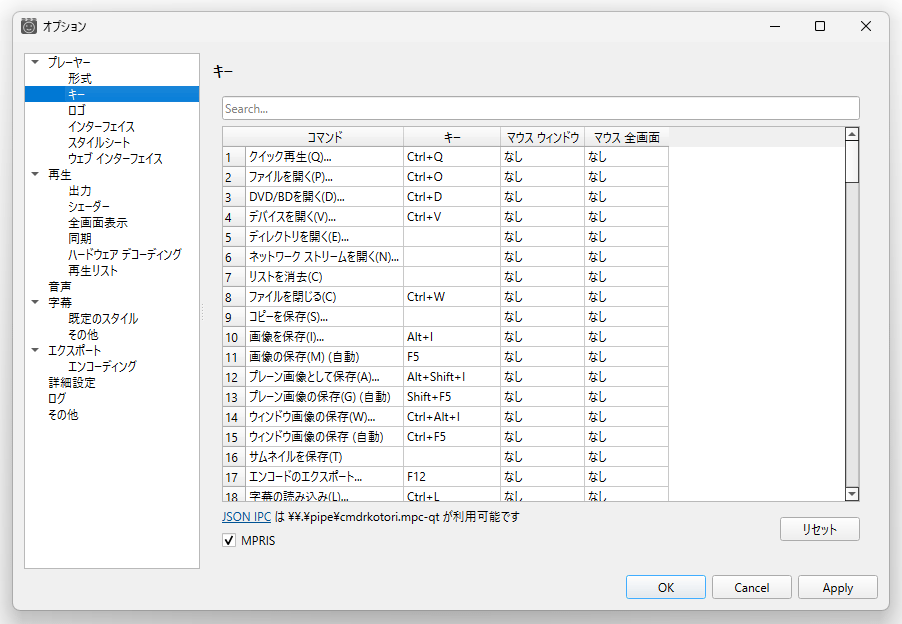The image size is (902, 624).
Task: Toggle the MPRIS checkbox
Action: pos(229,541)
